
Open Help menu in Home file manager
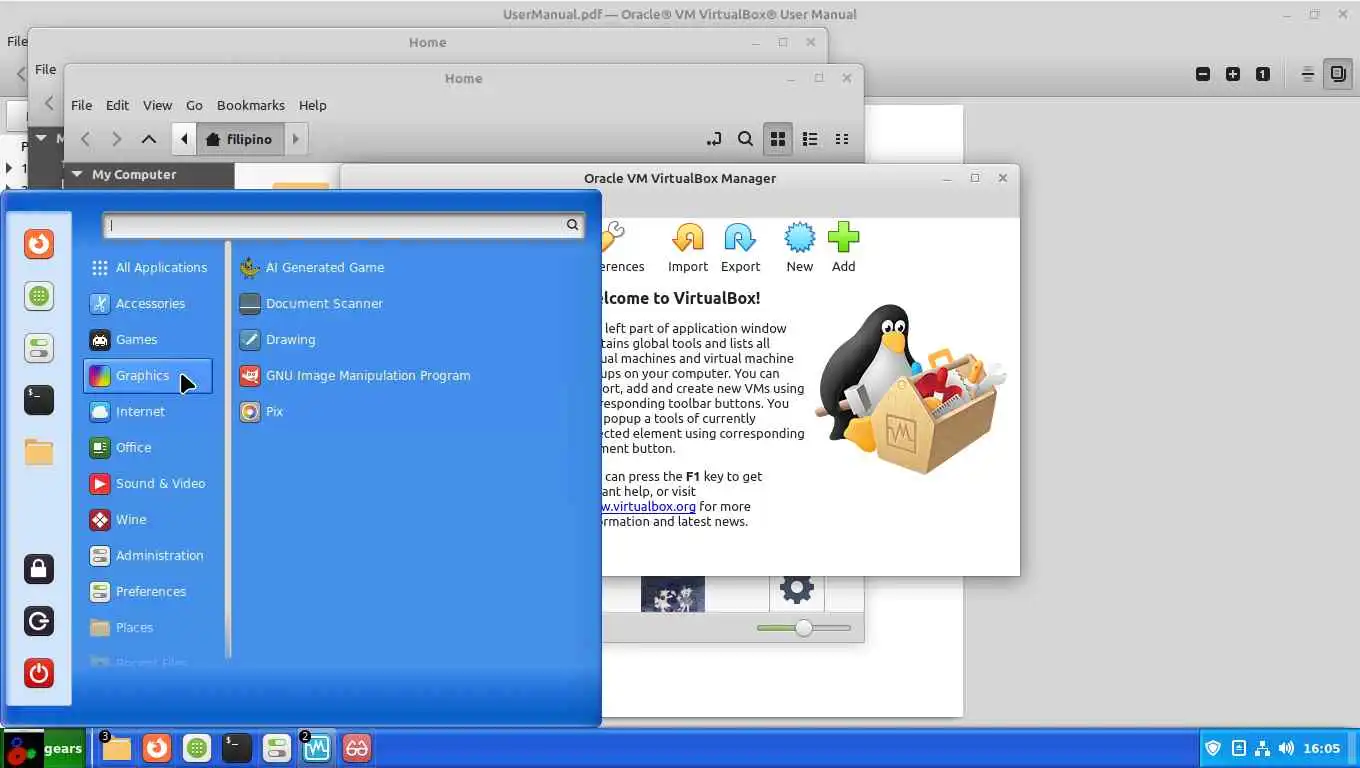click(x=312, y=105)
